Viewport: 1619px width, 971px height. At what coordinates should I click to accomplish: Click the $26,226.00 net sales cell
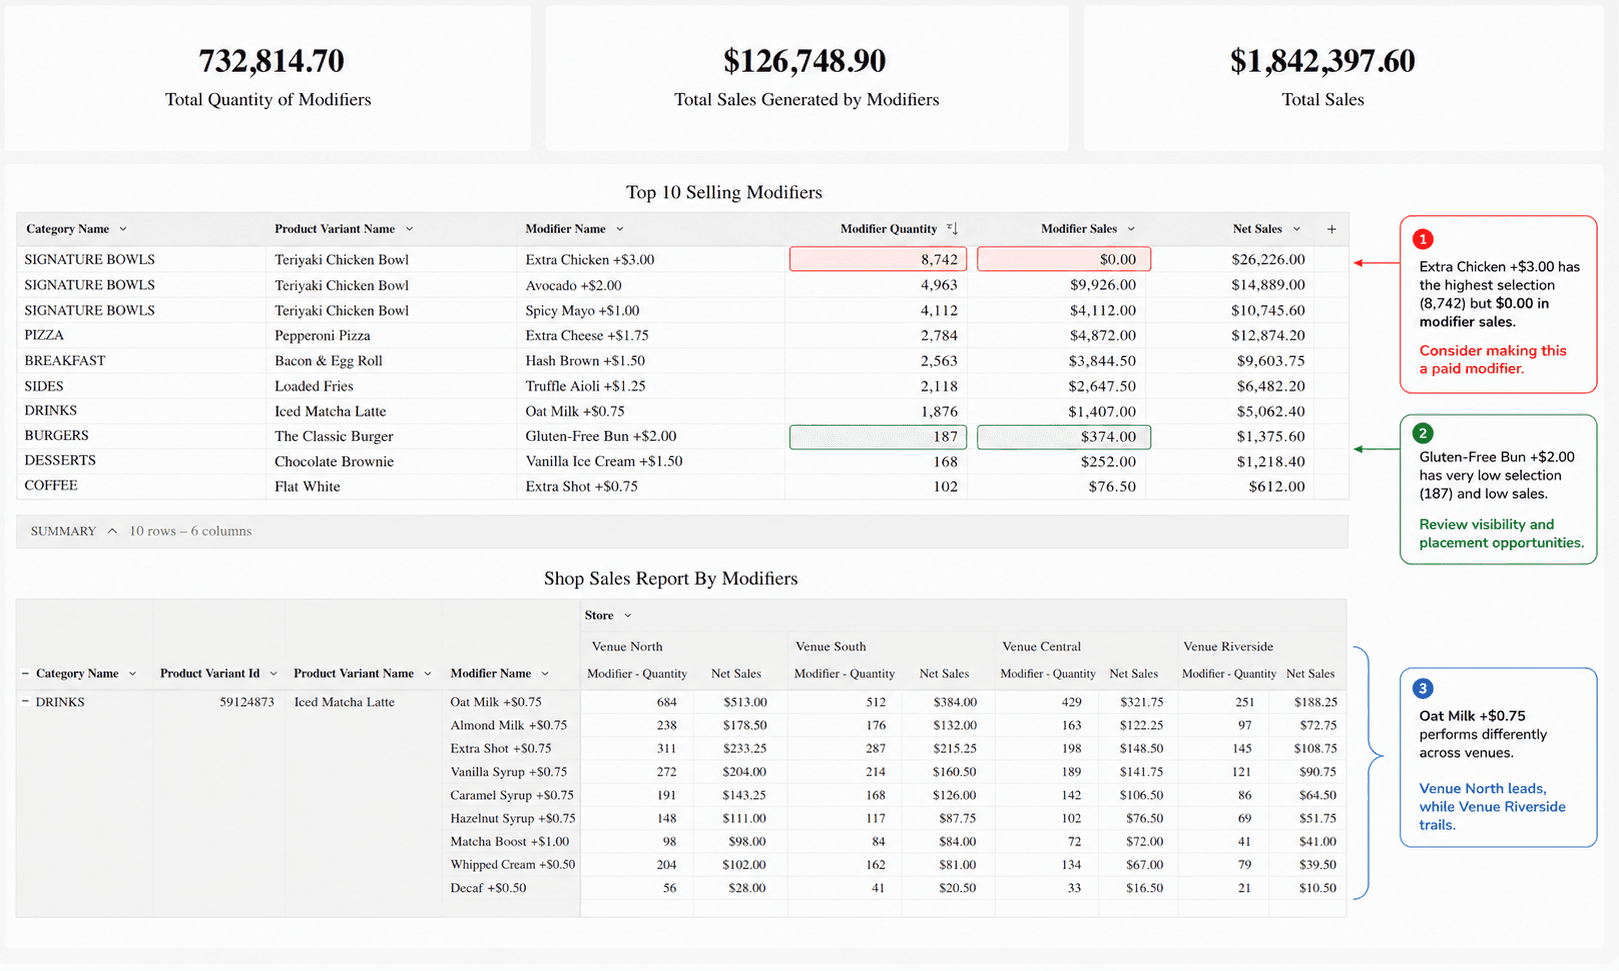coord(1268,259)
